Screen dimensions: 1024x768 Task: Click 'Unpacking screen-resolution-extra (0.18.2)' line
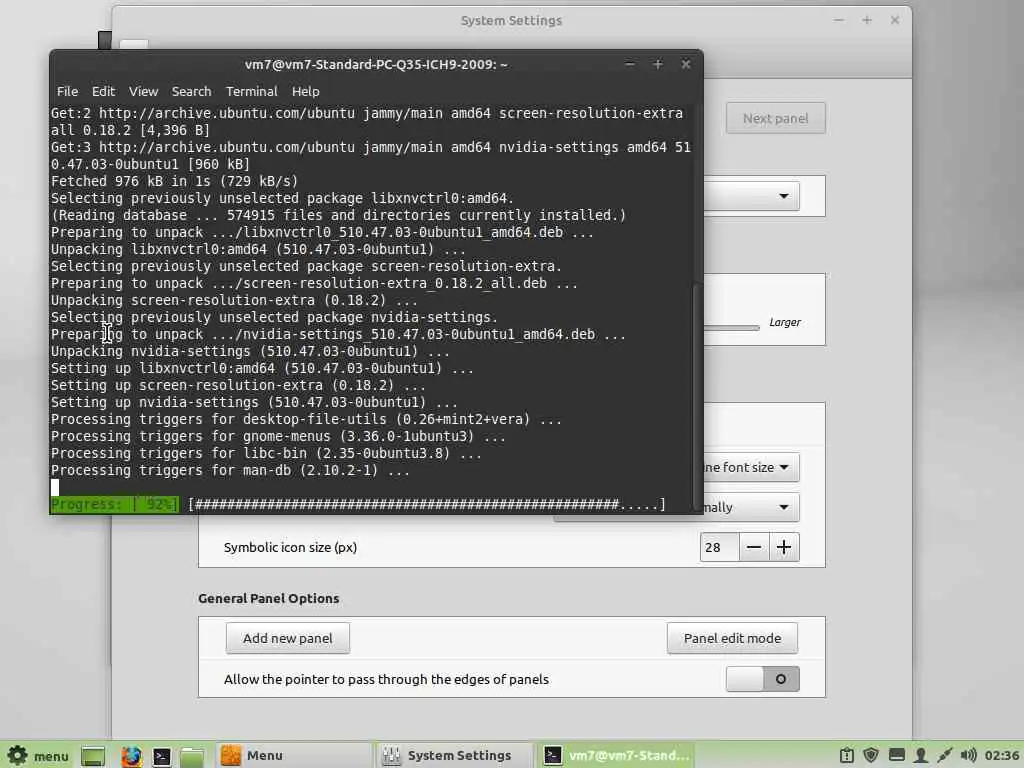click(234, 300)
